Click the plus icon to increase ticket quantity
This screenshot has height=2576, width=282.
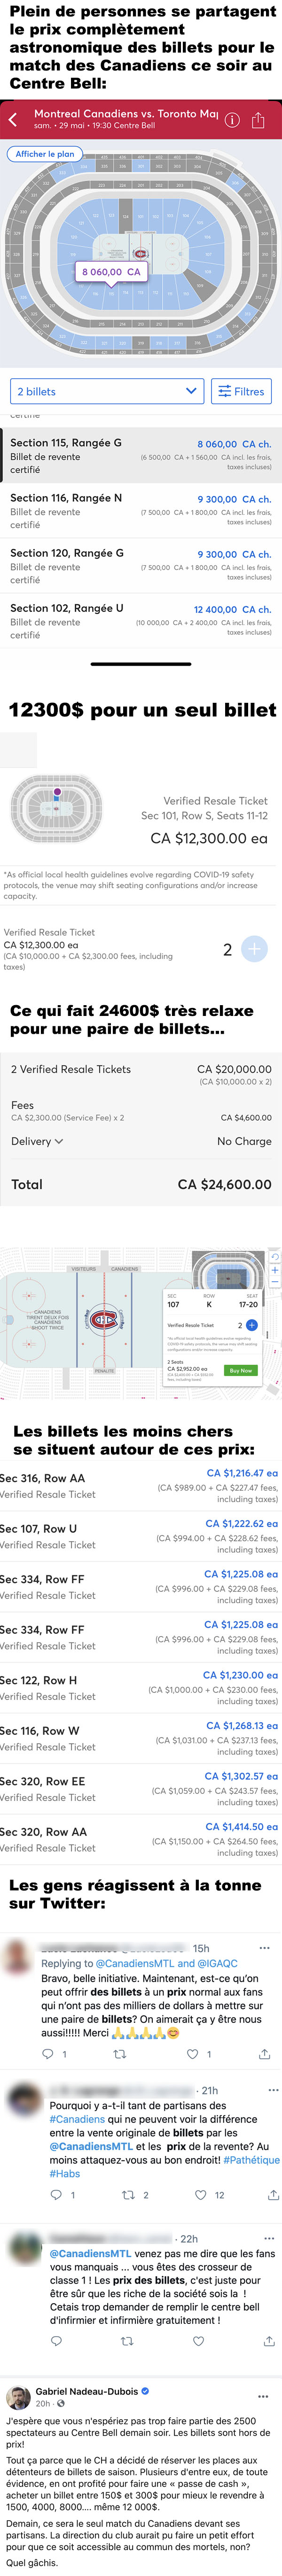[254, 949]
